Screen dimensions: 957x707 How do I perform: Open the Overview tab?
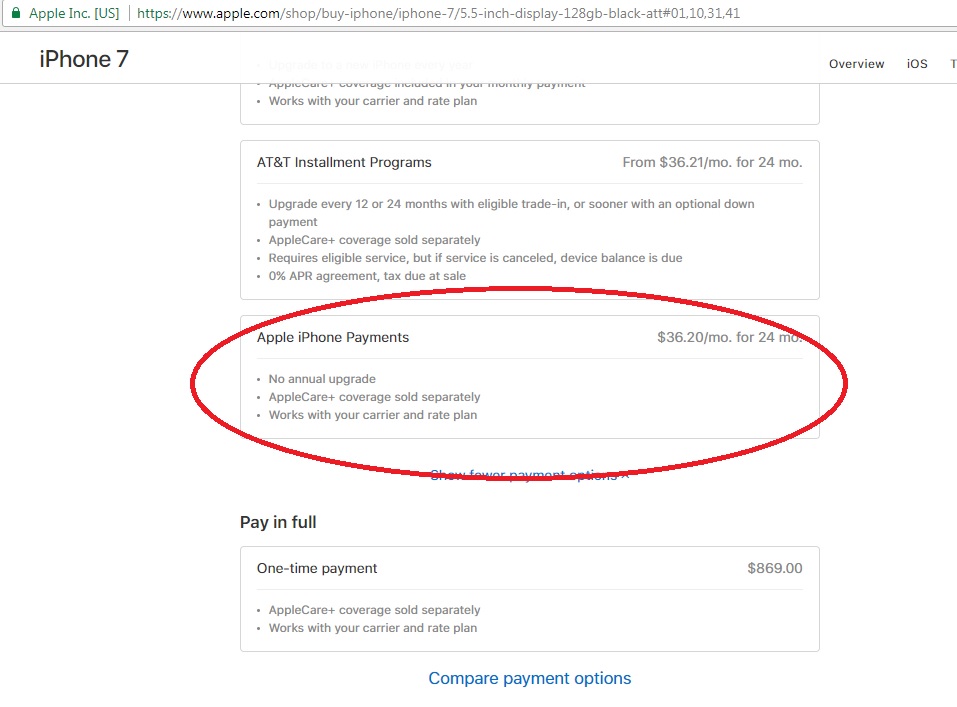(856, 63)
